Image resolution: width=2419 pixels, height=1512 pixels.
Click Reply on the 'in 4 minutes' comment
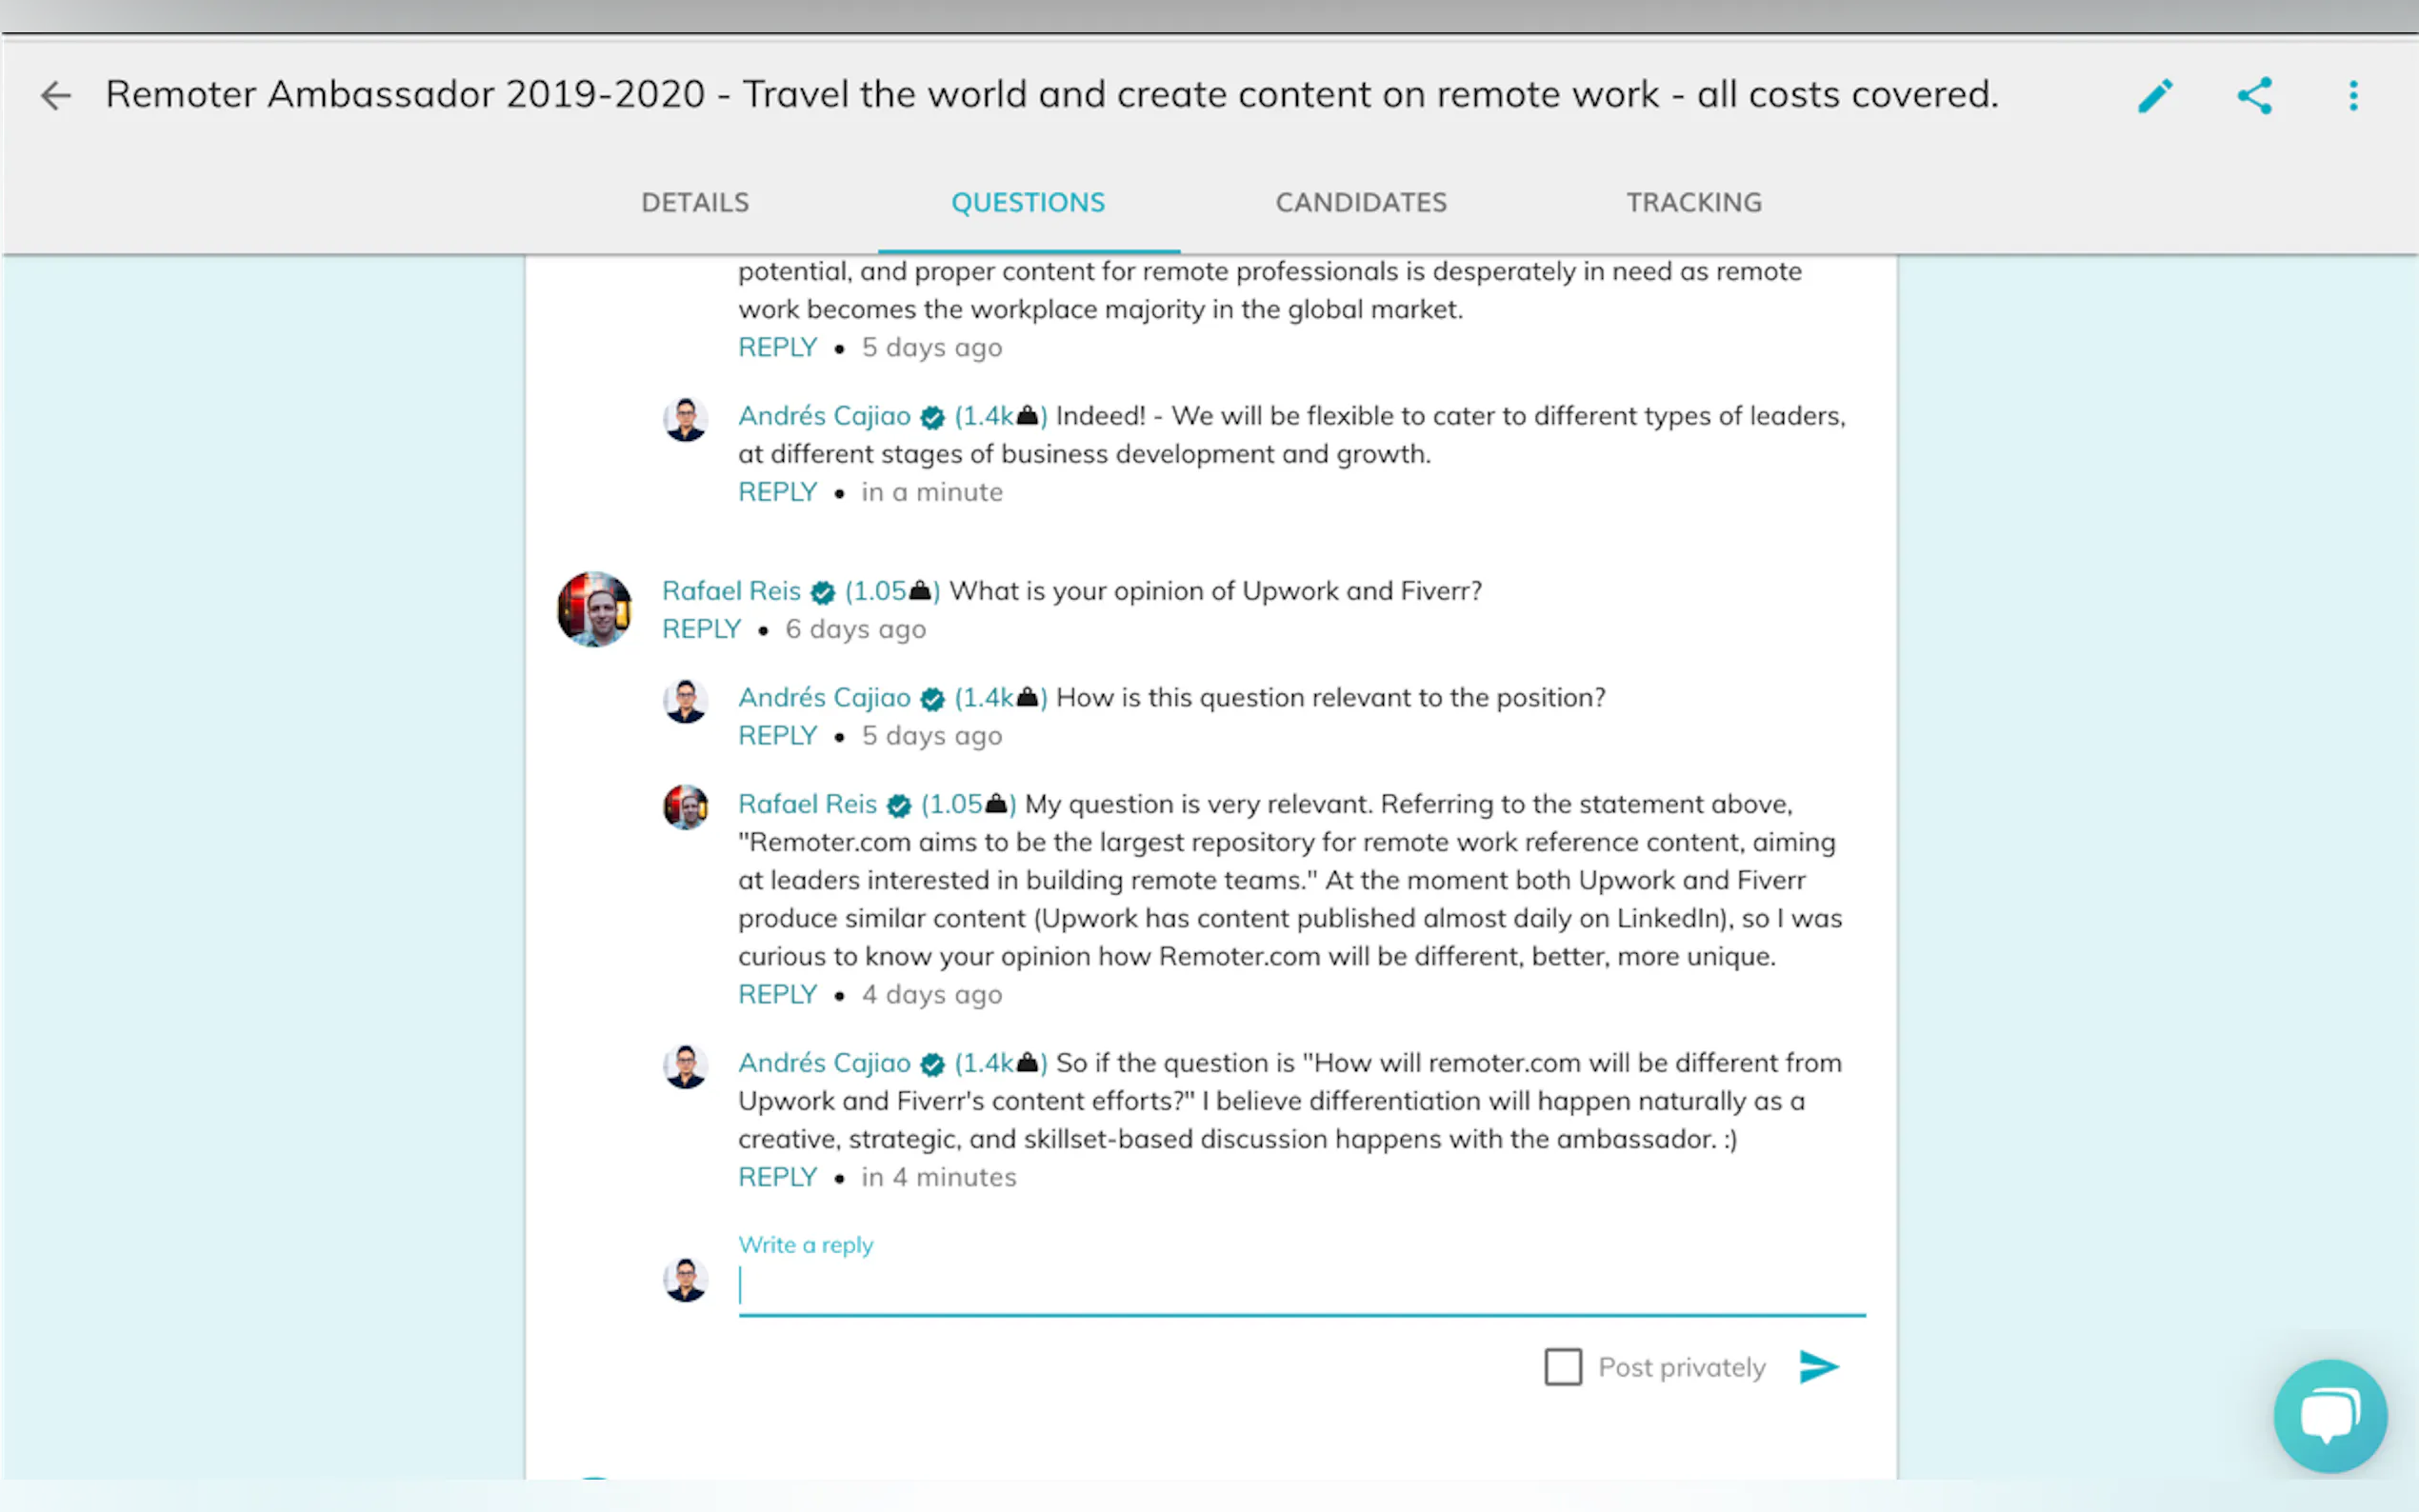777,1177
